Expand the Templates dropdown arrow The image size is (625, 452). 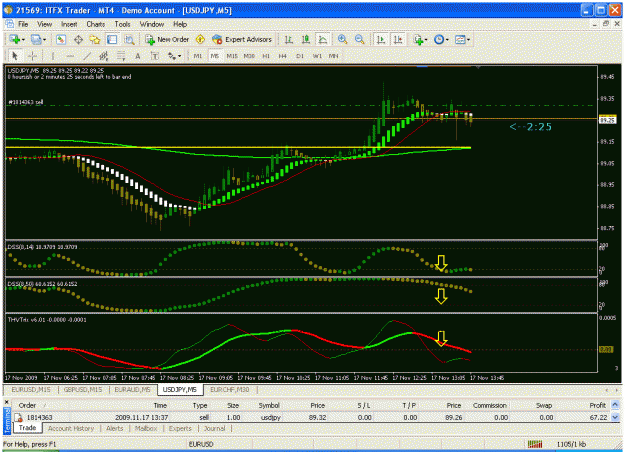(468, 40)
